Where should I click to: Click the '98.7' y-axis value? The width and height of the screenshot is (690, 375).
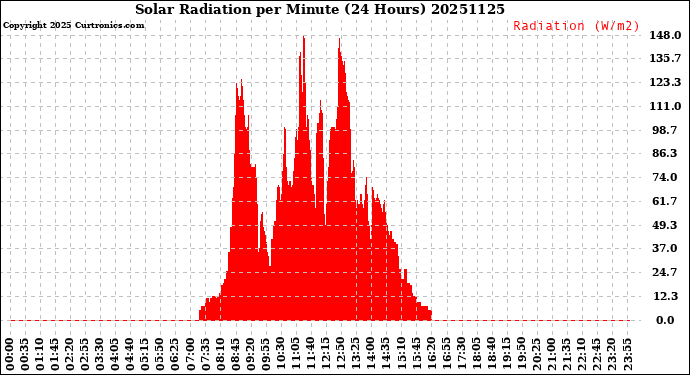click(664, 130)
